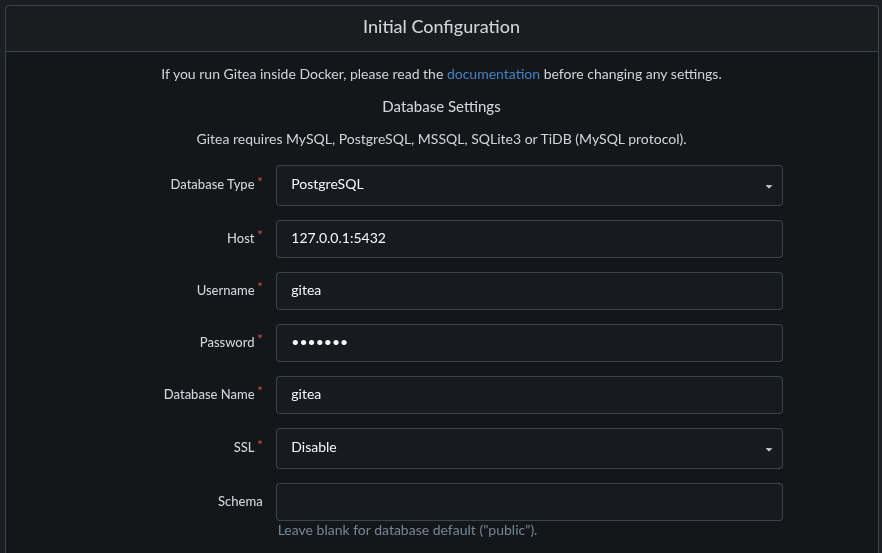Click the Database Settings section heading

point(441,107)
